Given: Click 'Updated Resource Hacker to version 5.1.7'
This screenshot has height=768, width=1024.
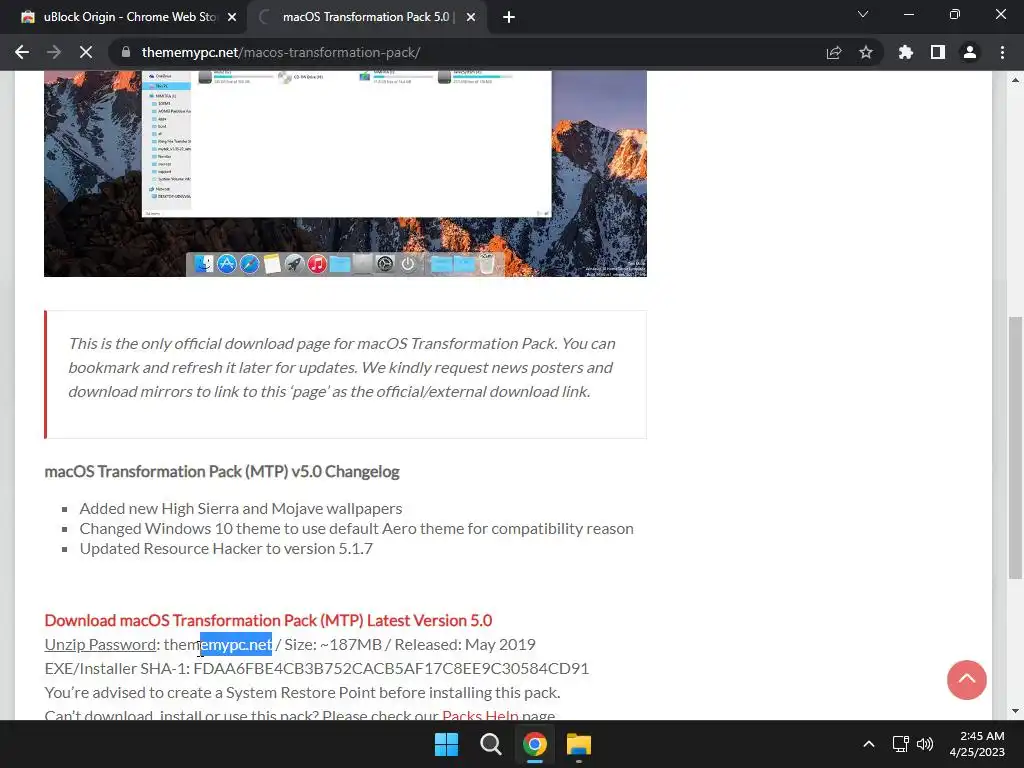Looking at the screenshot, I should pyautogui.click(x=226, y=549).
